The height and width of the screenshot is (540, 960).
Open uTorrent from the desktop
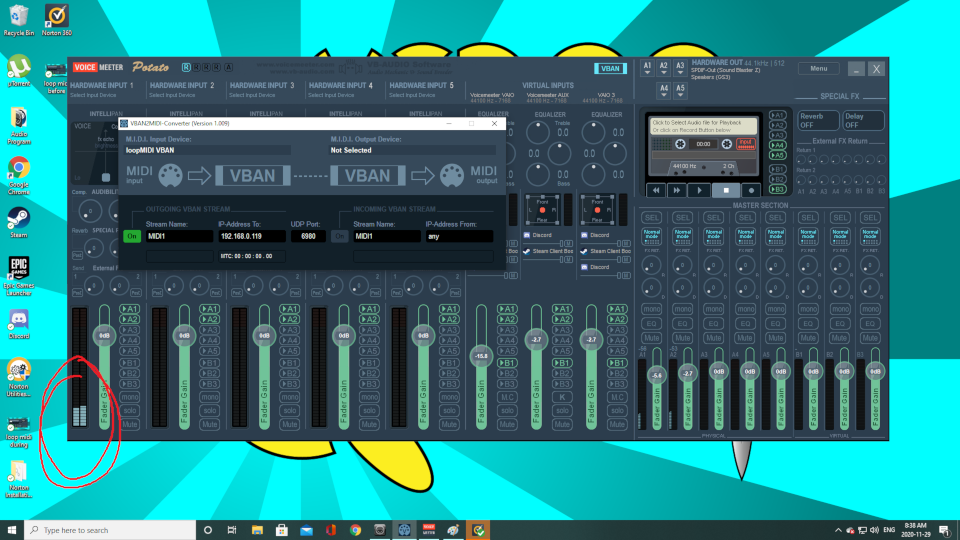point(19,70)
